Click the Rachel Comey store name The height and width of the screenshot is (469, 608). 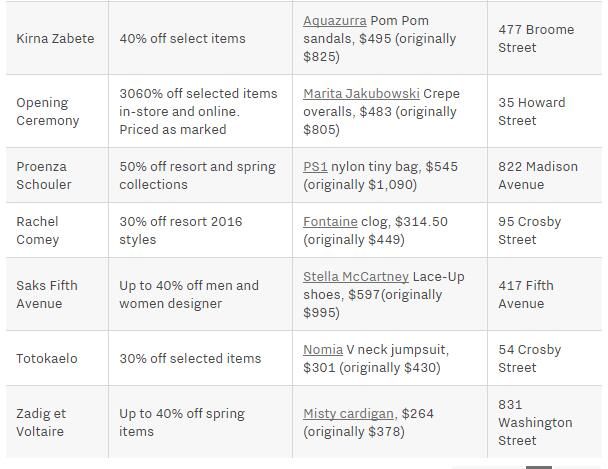click(38, 231)
